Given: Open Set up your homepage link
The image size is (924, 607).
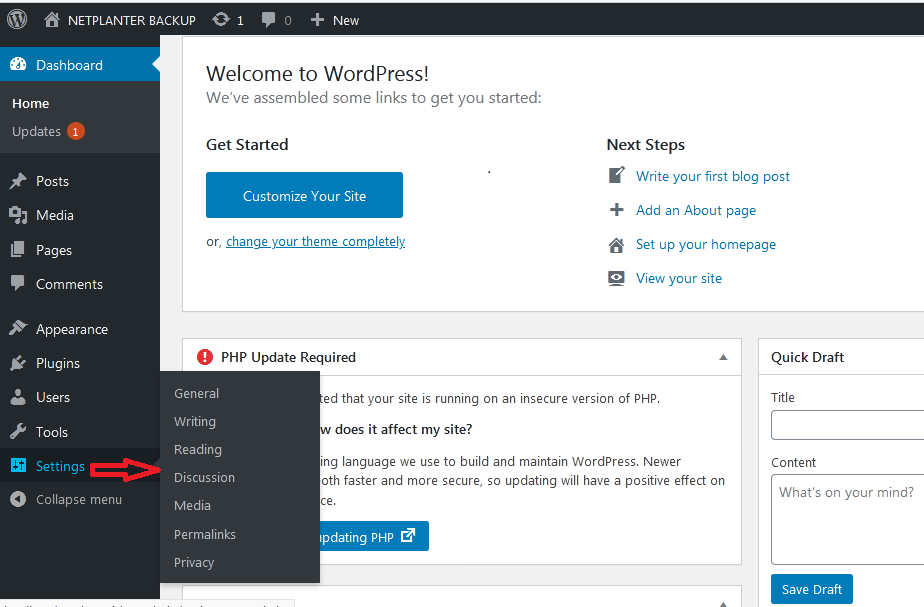Looking at the screenshot, I should [706, 244].
